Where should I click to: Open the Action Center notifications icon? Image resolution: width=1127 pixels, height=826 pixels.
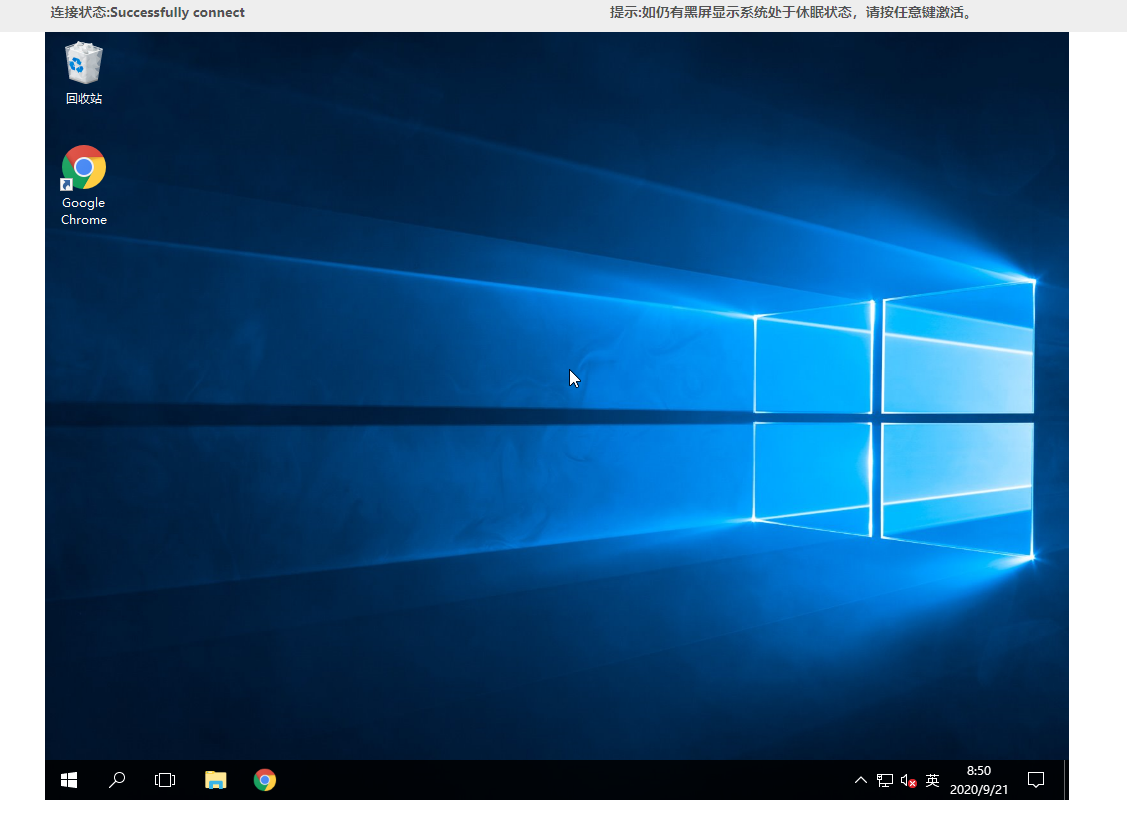[x=1036, y=780]
